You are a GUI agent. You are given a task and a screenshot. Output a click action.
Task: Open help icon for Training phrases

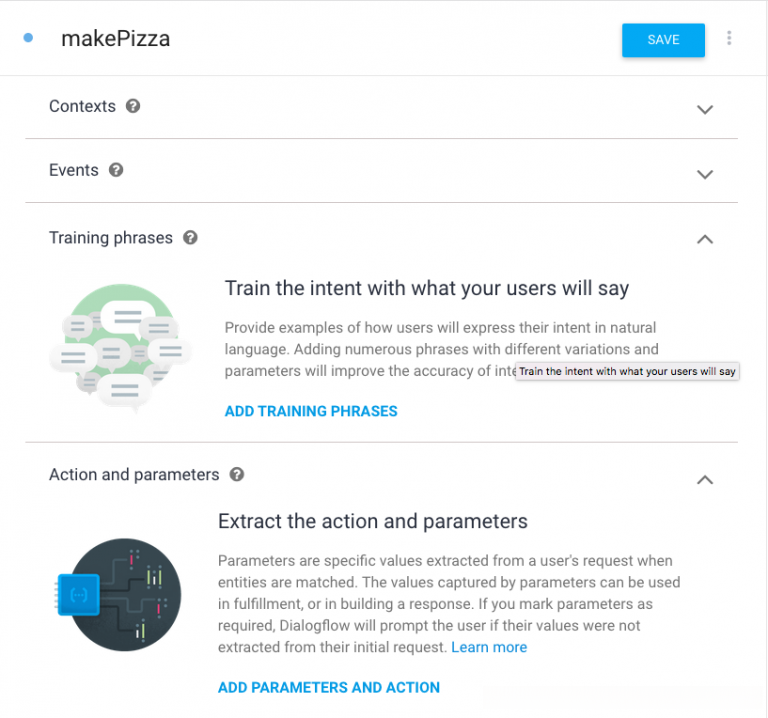click(190, 238)
